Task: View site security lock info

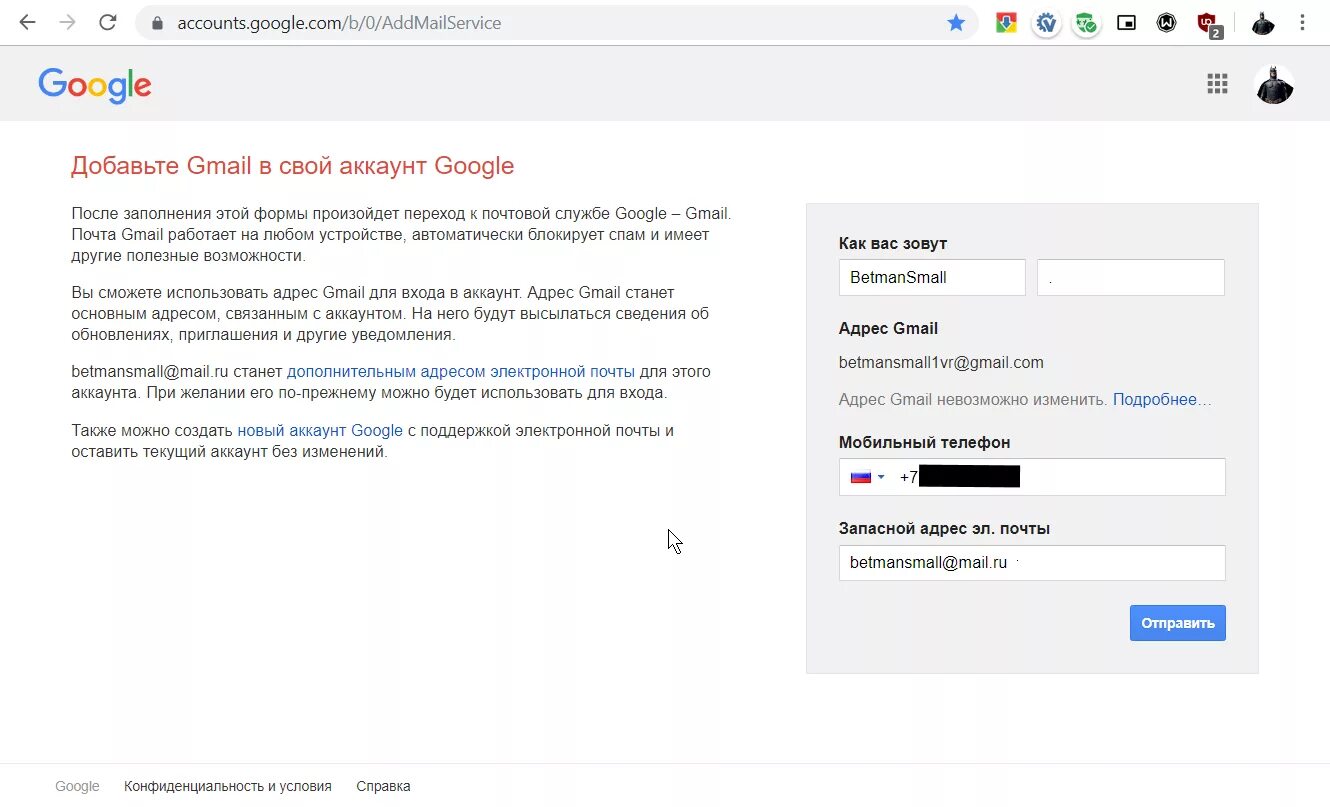Action: [x=157, y=22]
